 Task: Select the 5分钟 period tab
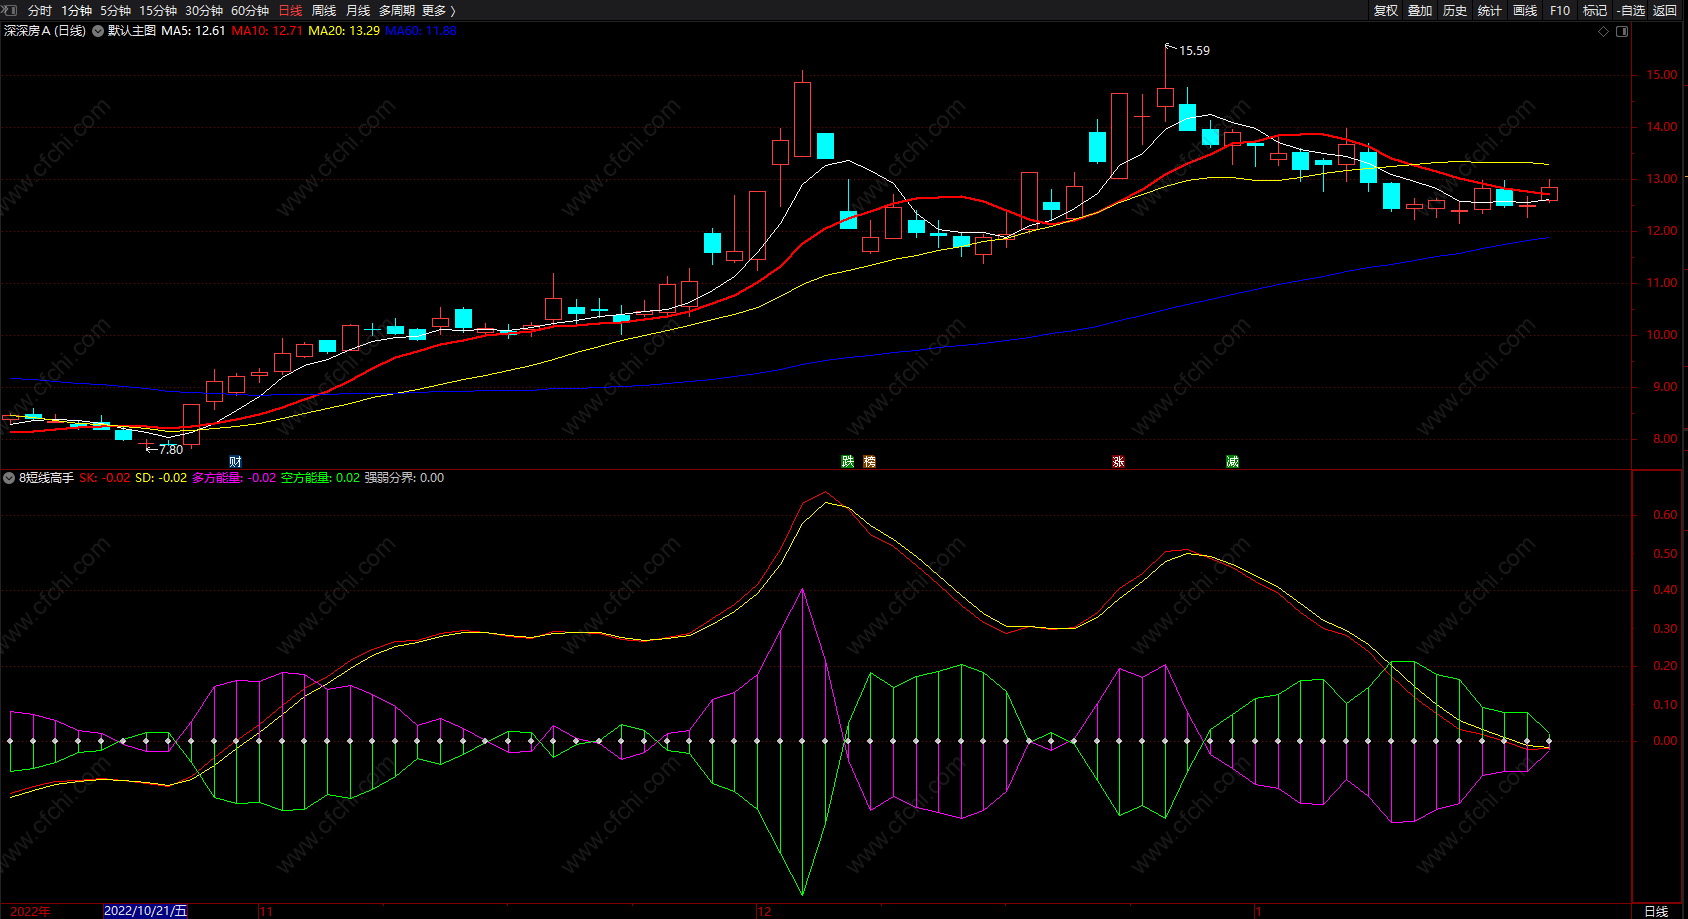115,10
